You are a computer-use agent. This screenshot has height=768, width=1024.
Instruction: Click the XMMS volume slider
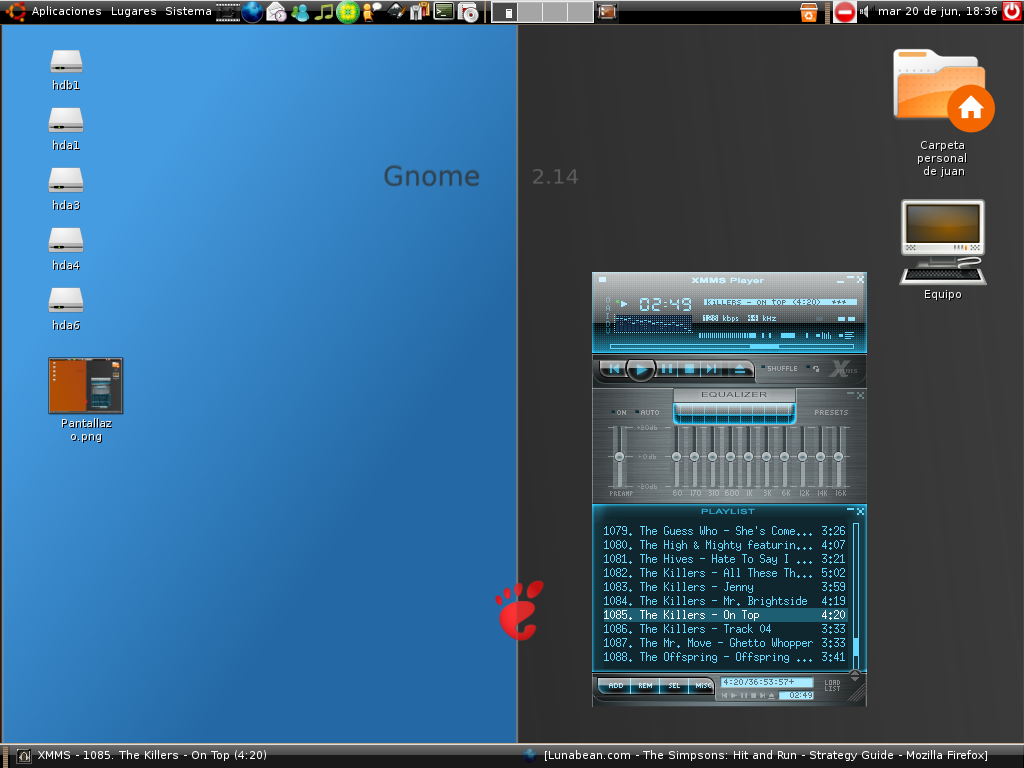tap(727, 336)
